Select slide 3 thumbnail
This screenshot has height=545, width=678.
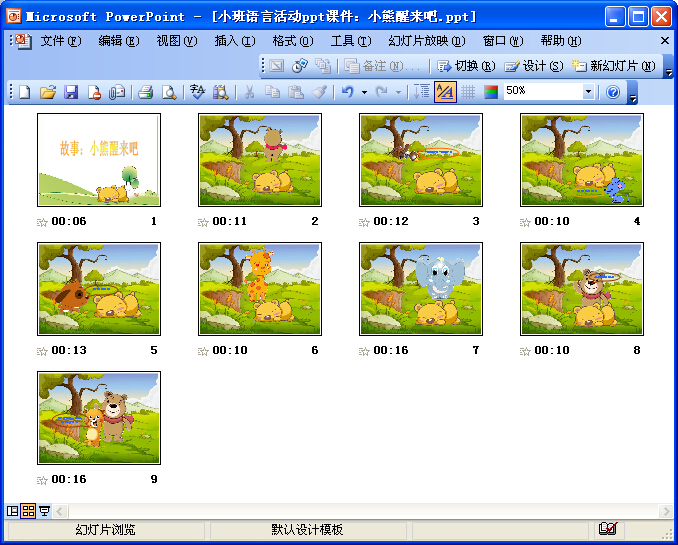421,160
